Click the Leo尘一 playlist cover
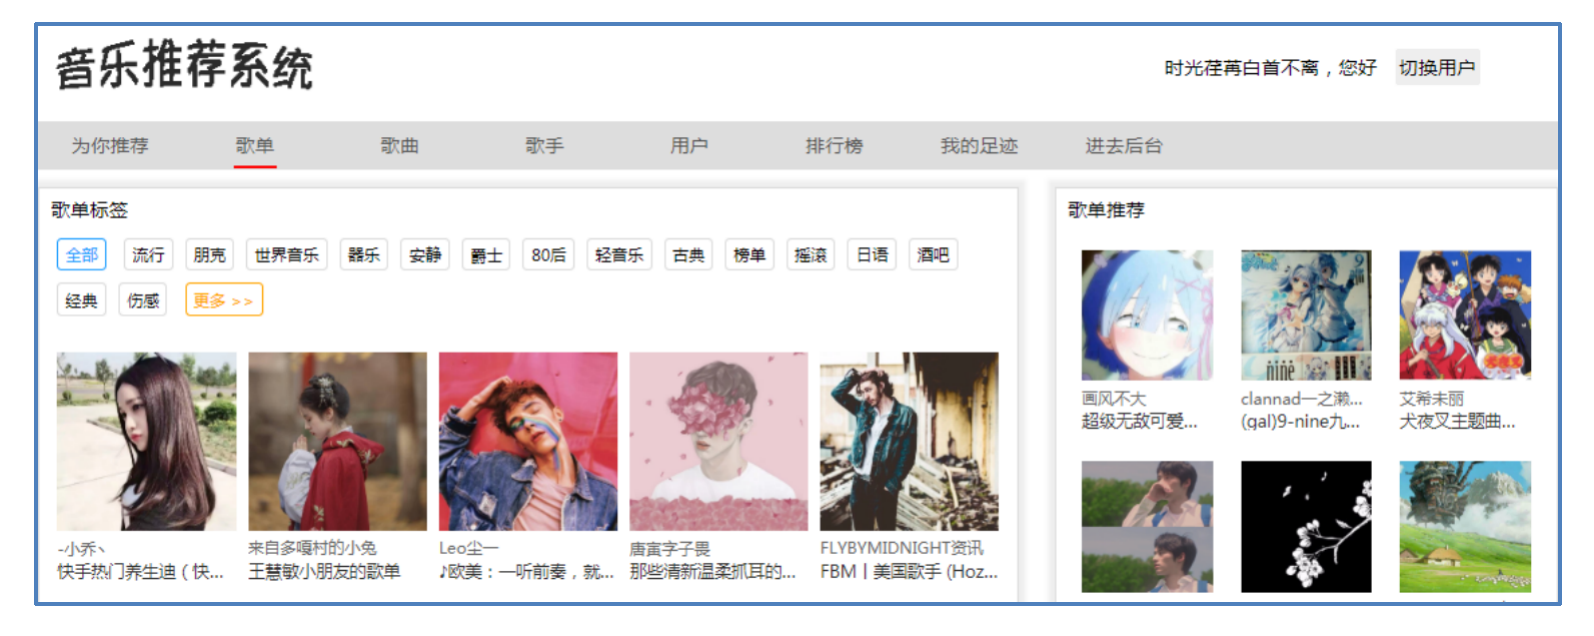Screen dimensions: 1594x636 [528, 441]
